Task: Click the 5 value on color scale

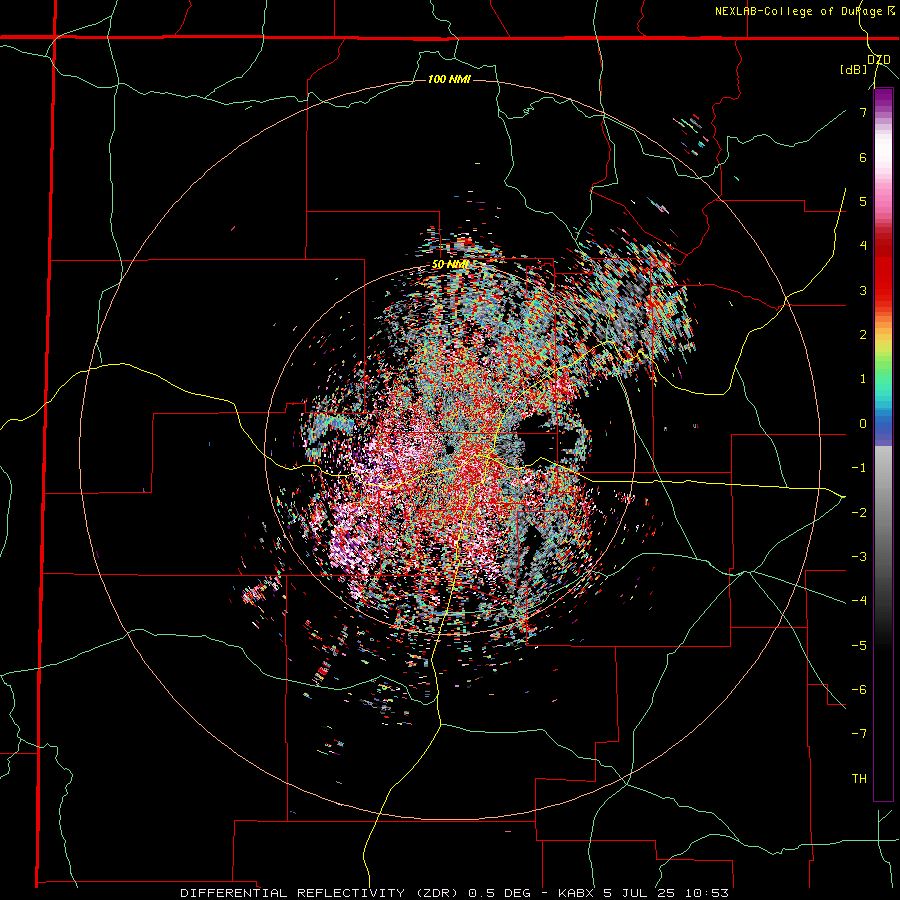Action: point(863,202)
